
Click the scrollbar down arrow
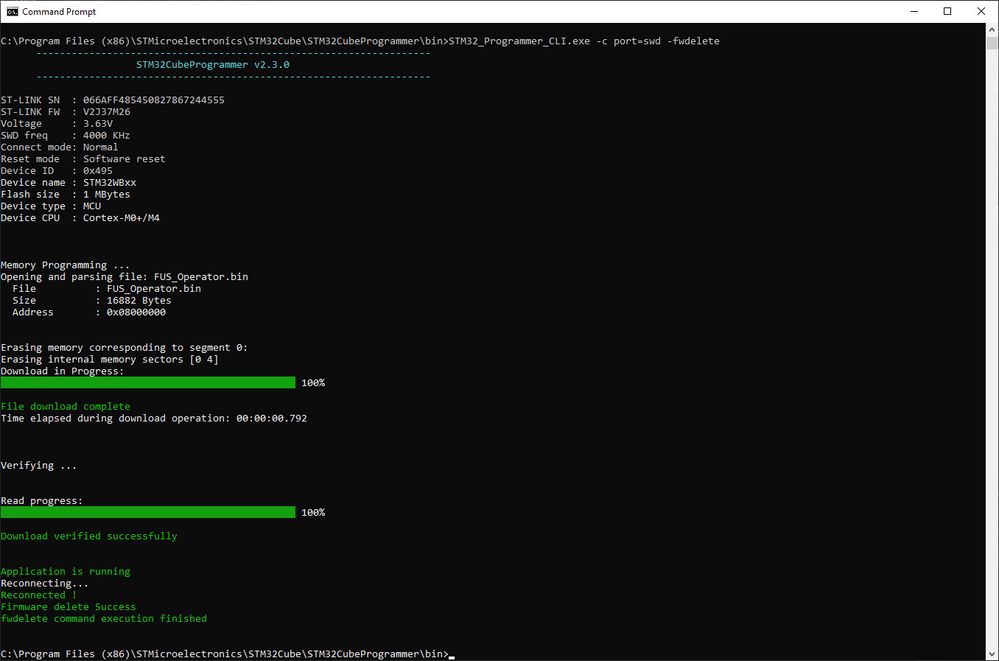click(x=992, y=655)
